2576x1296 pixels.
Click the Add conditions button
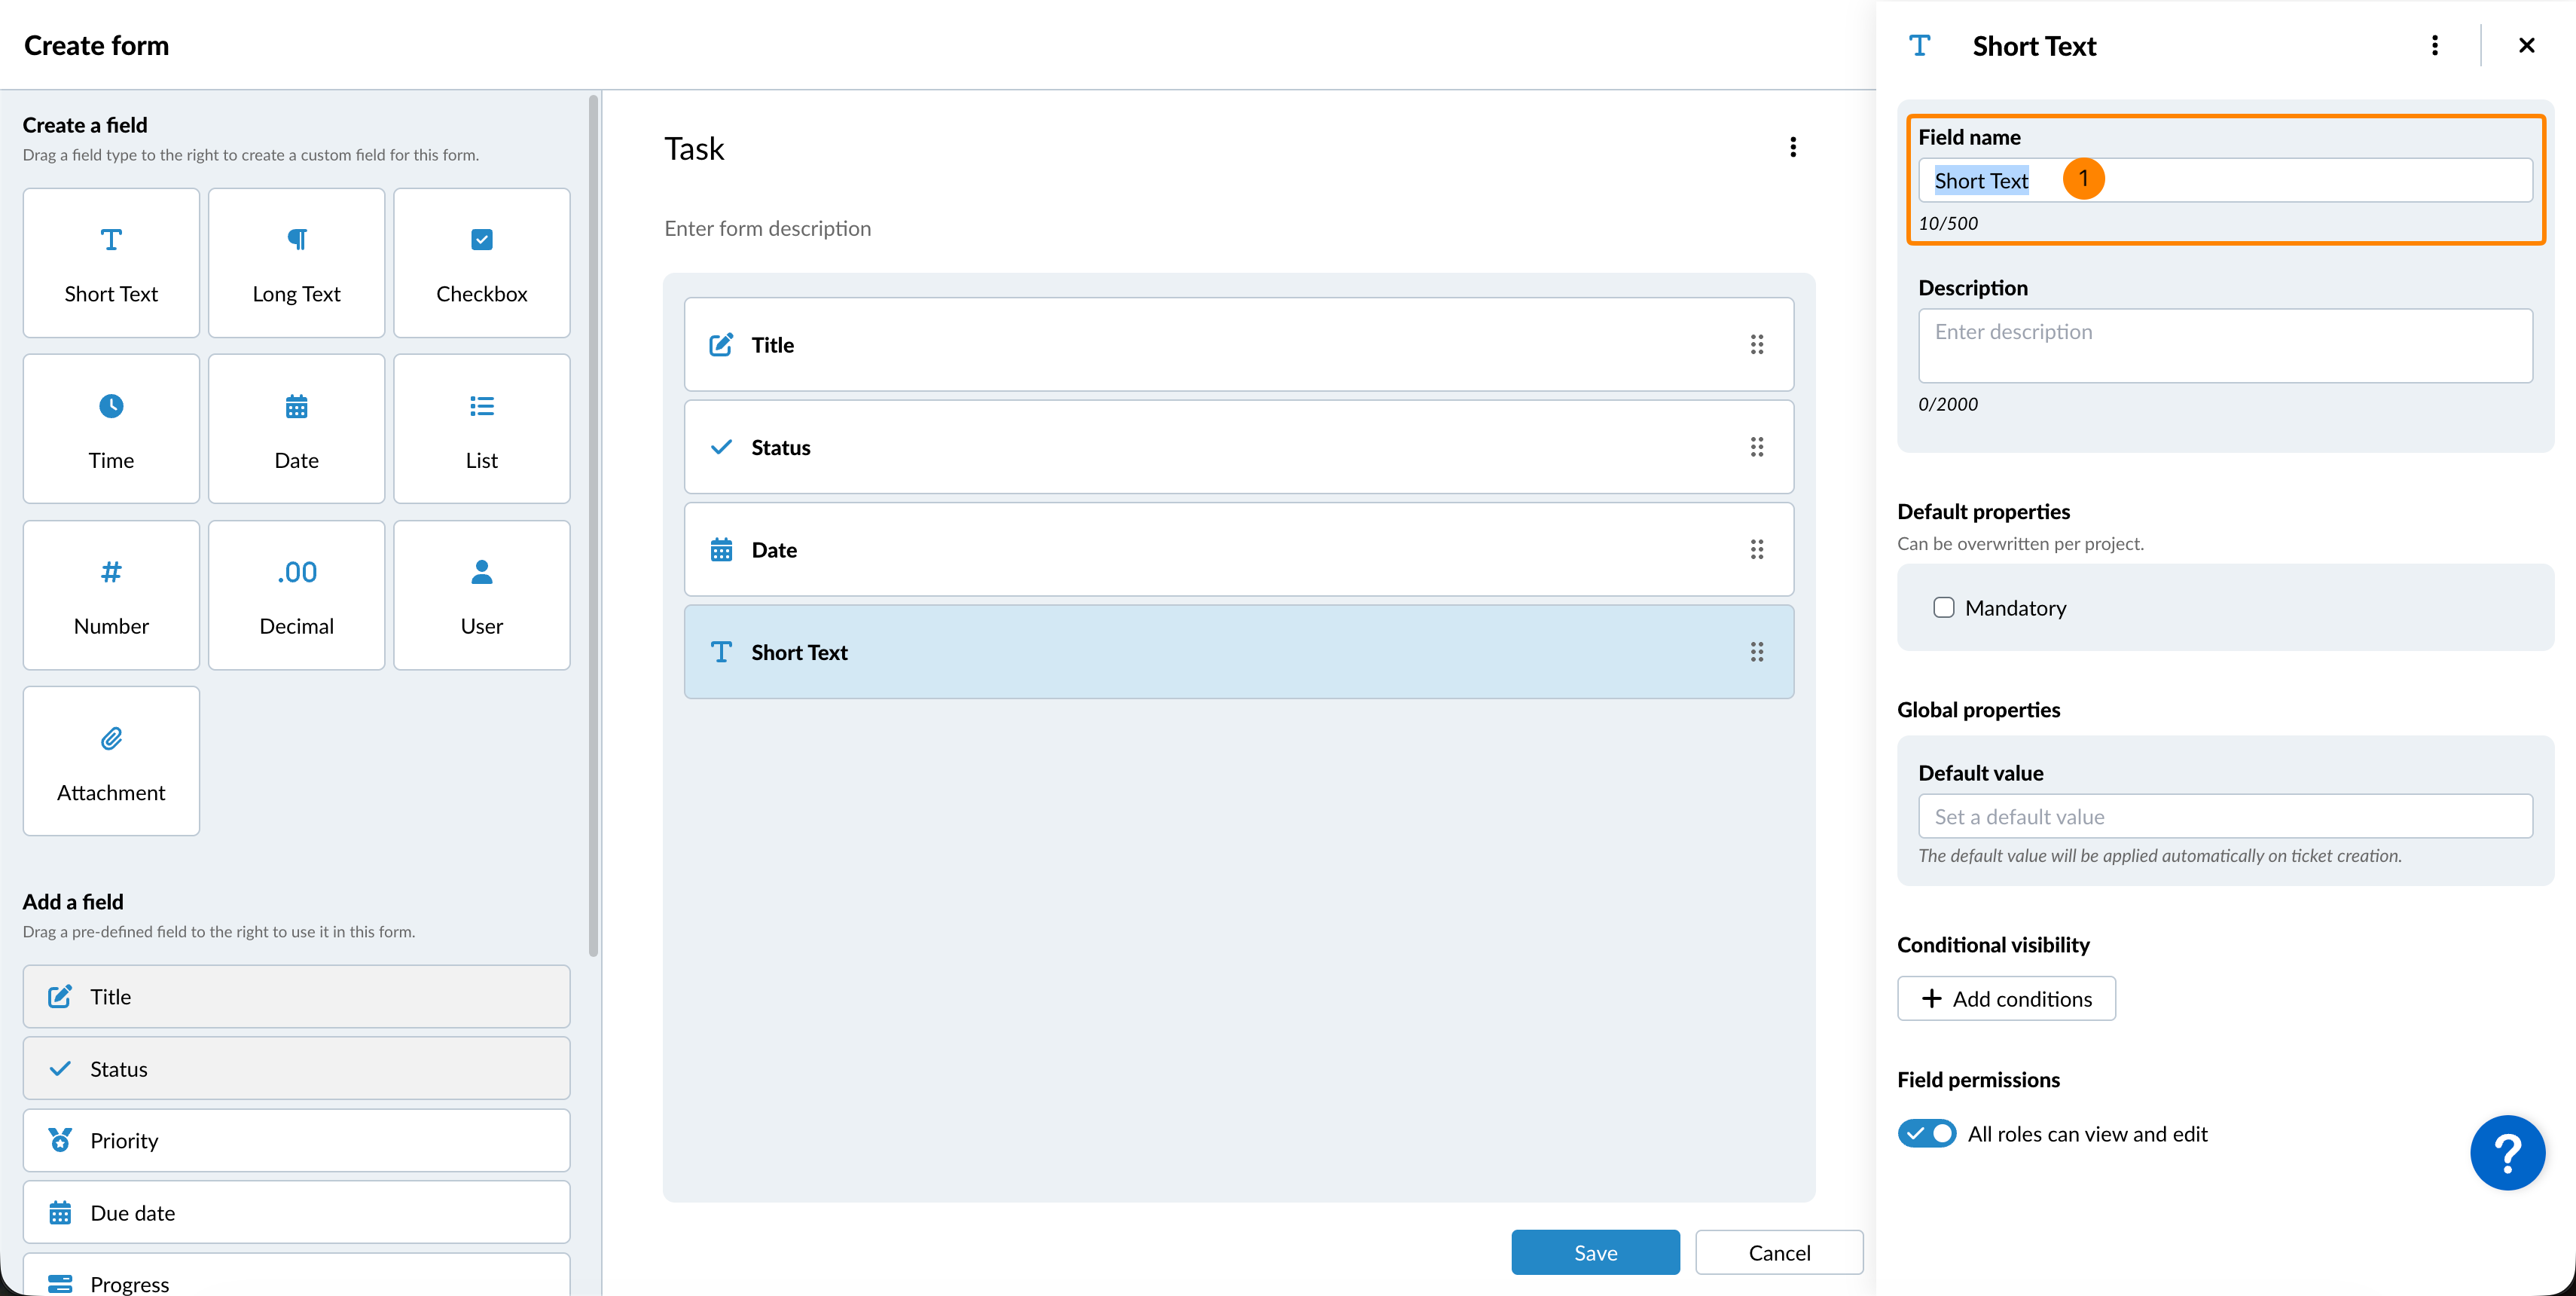point(2006,999)
